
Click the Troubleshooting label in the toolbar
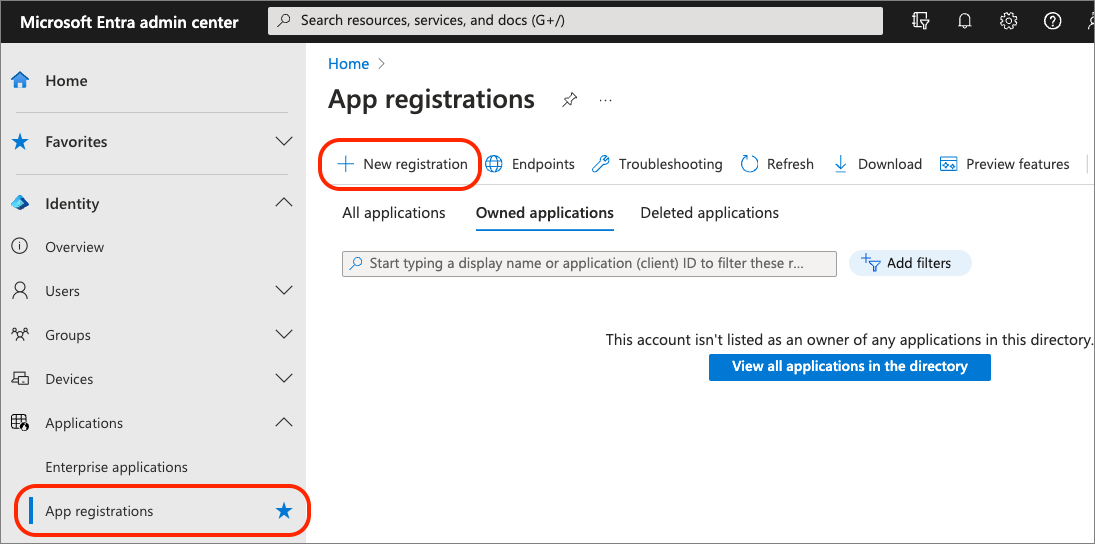point(670,164)
